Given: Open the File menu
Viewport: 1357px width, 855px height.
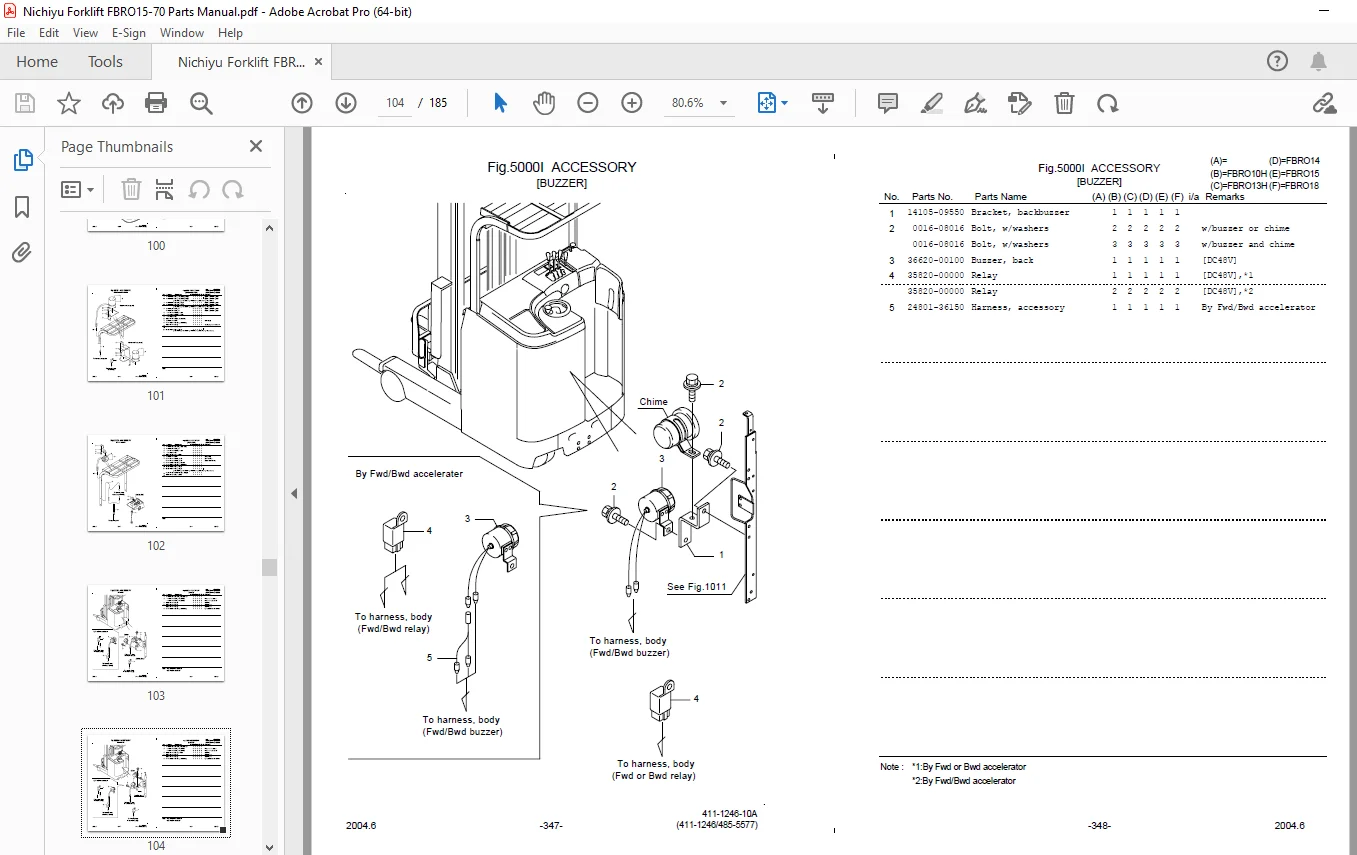Looking at the screenshot, I should (16, 33).
